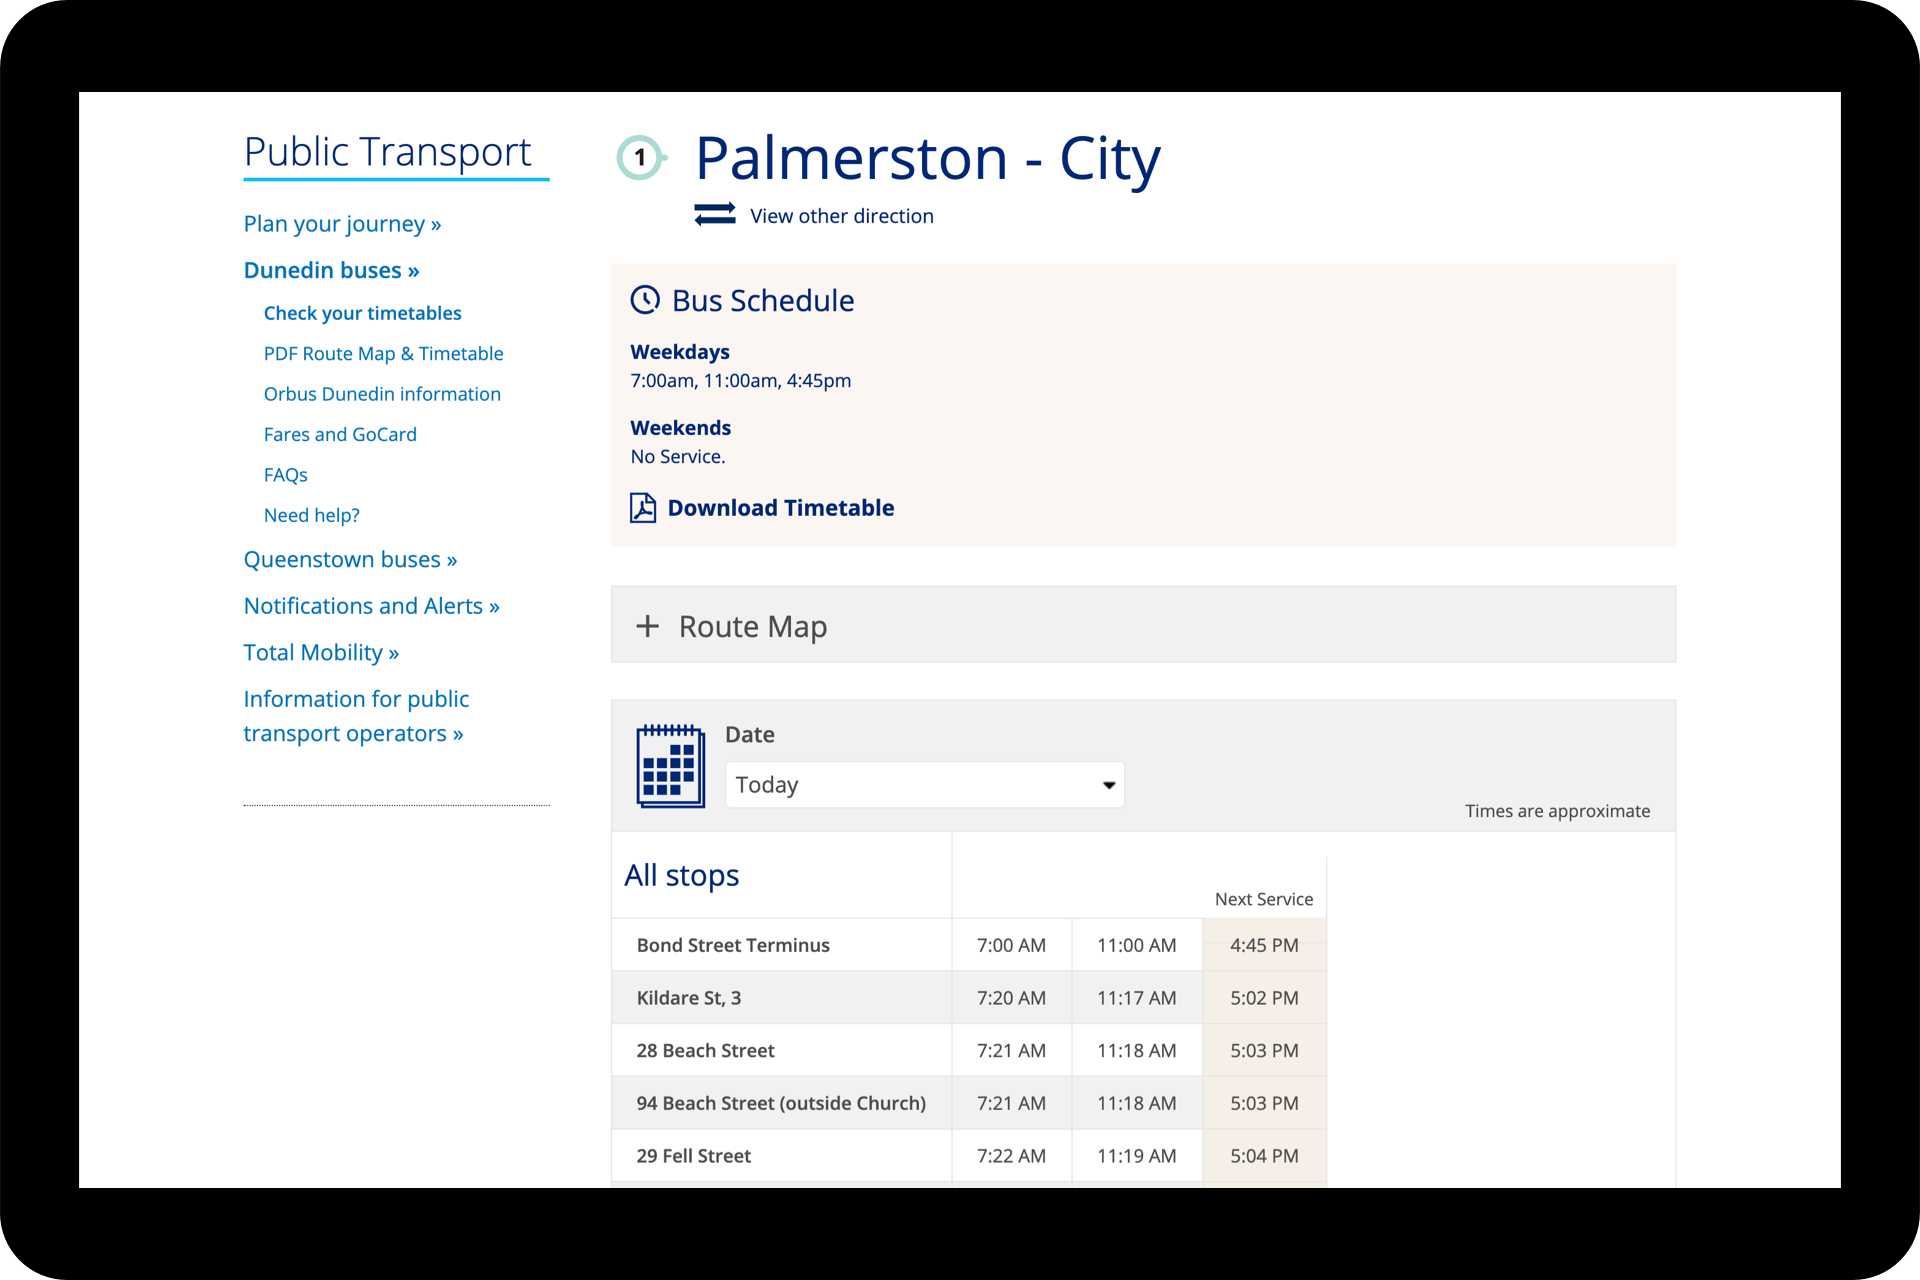Open View other direction link
1920x1280 pixels.
pyautogui.click(x=841, y=216)
